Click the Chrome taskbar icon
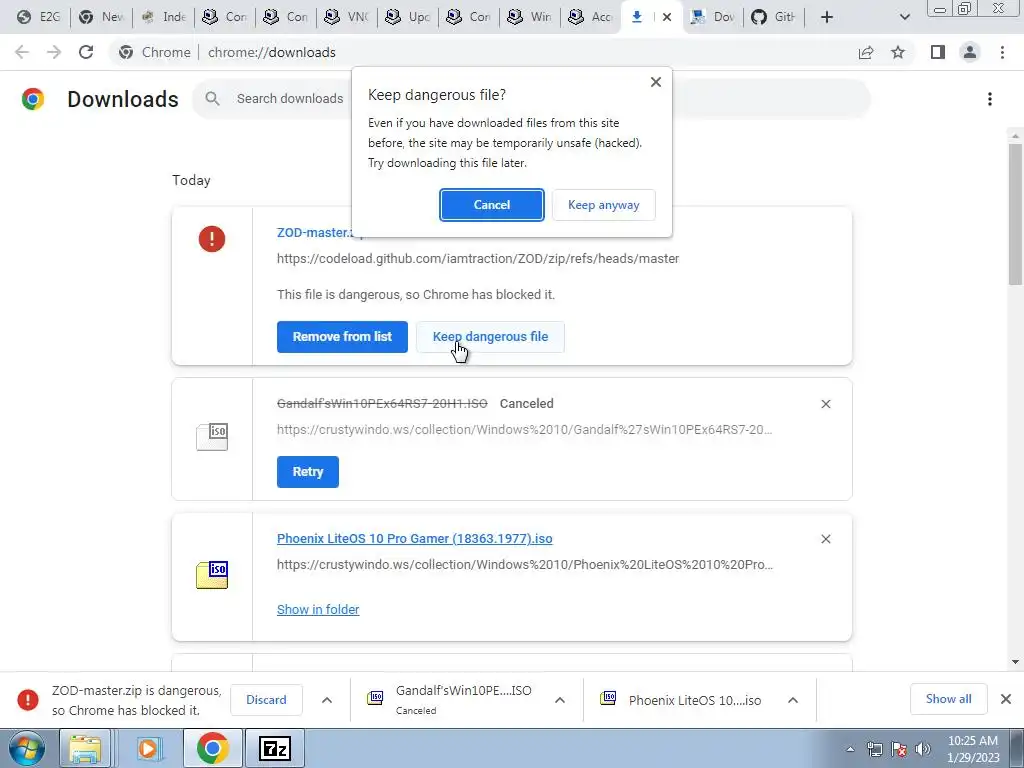 [x=212, y=749]
